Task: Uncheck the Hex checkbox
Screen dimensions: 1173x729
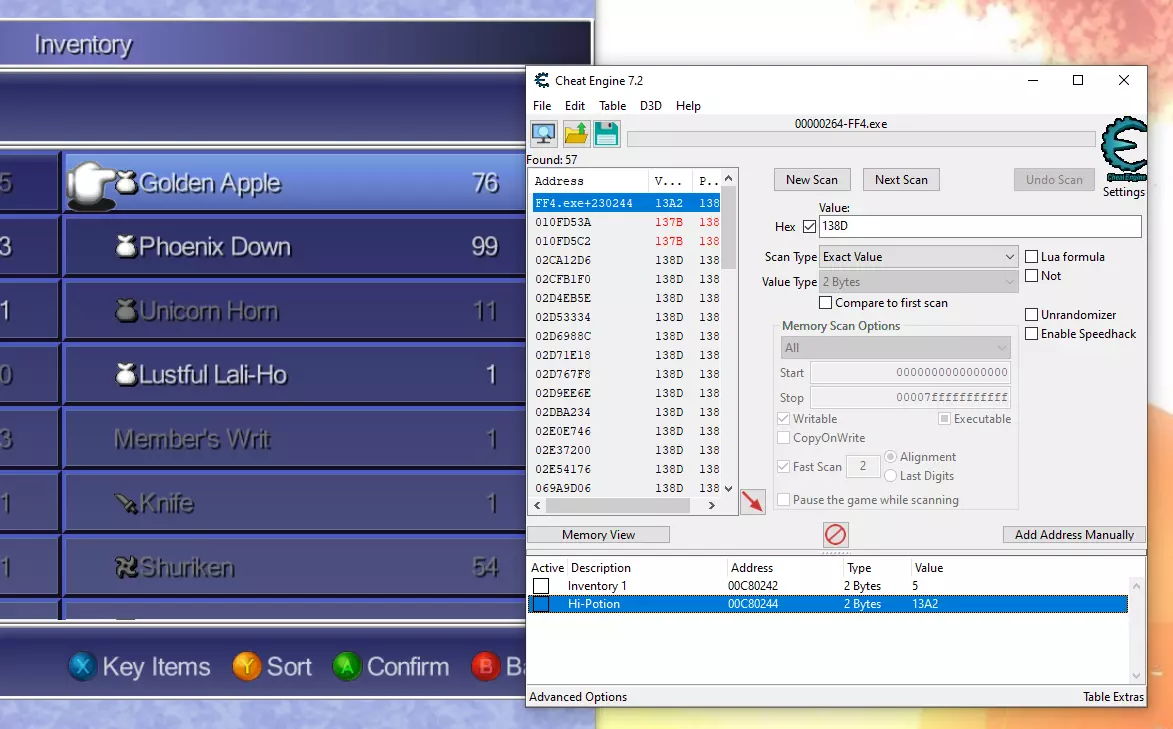Action: coord(809,227)
